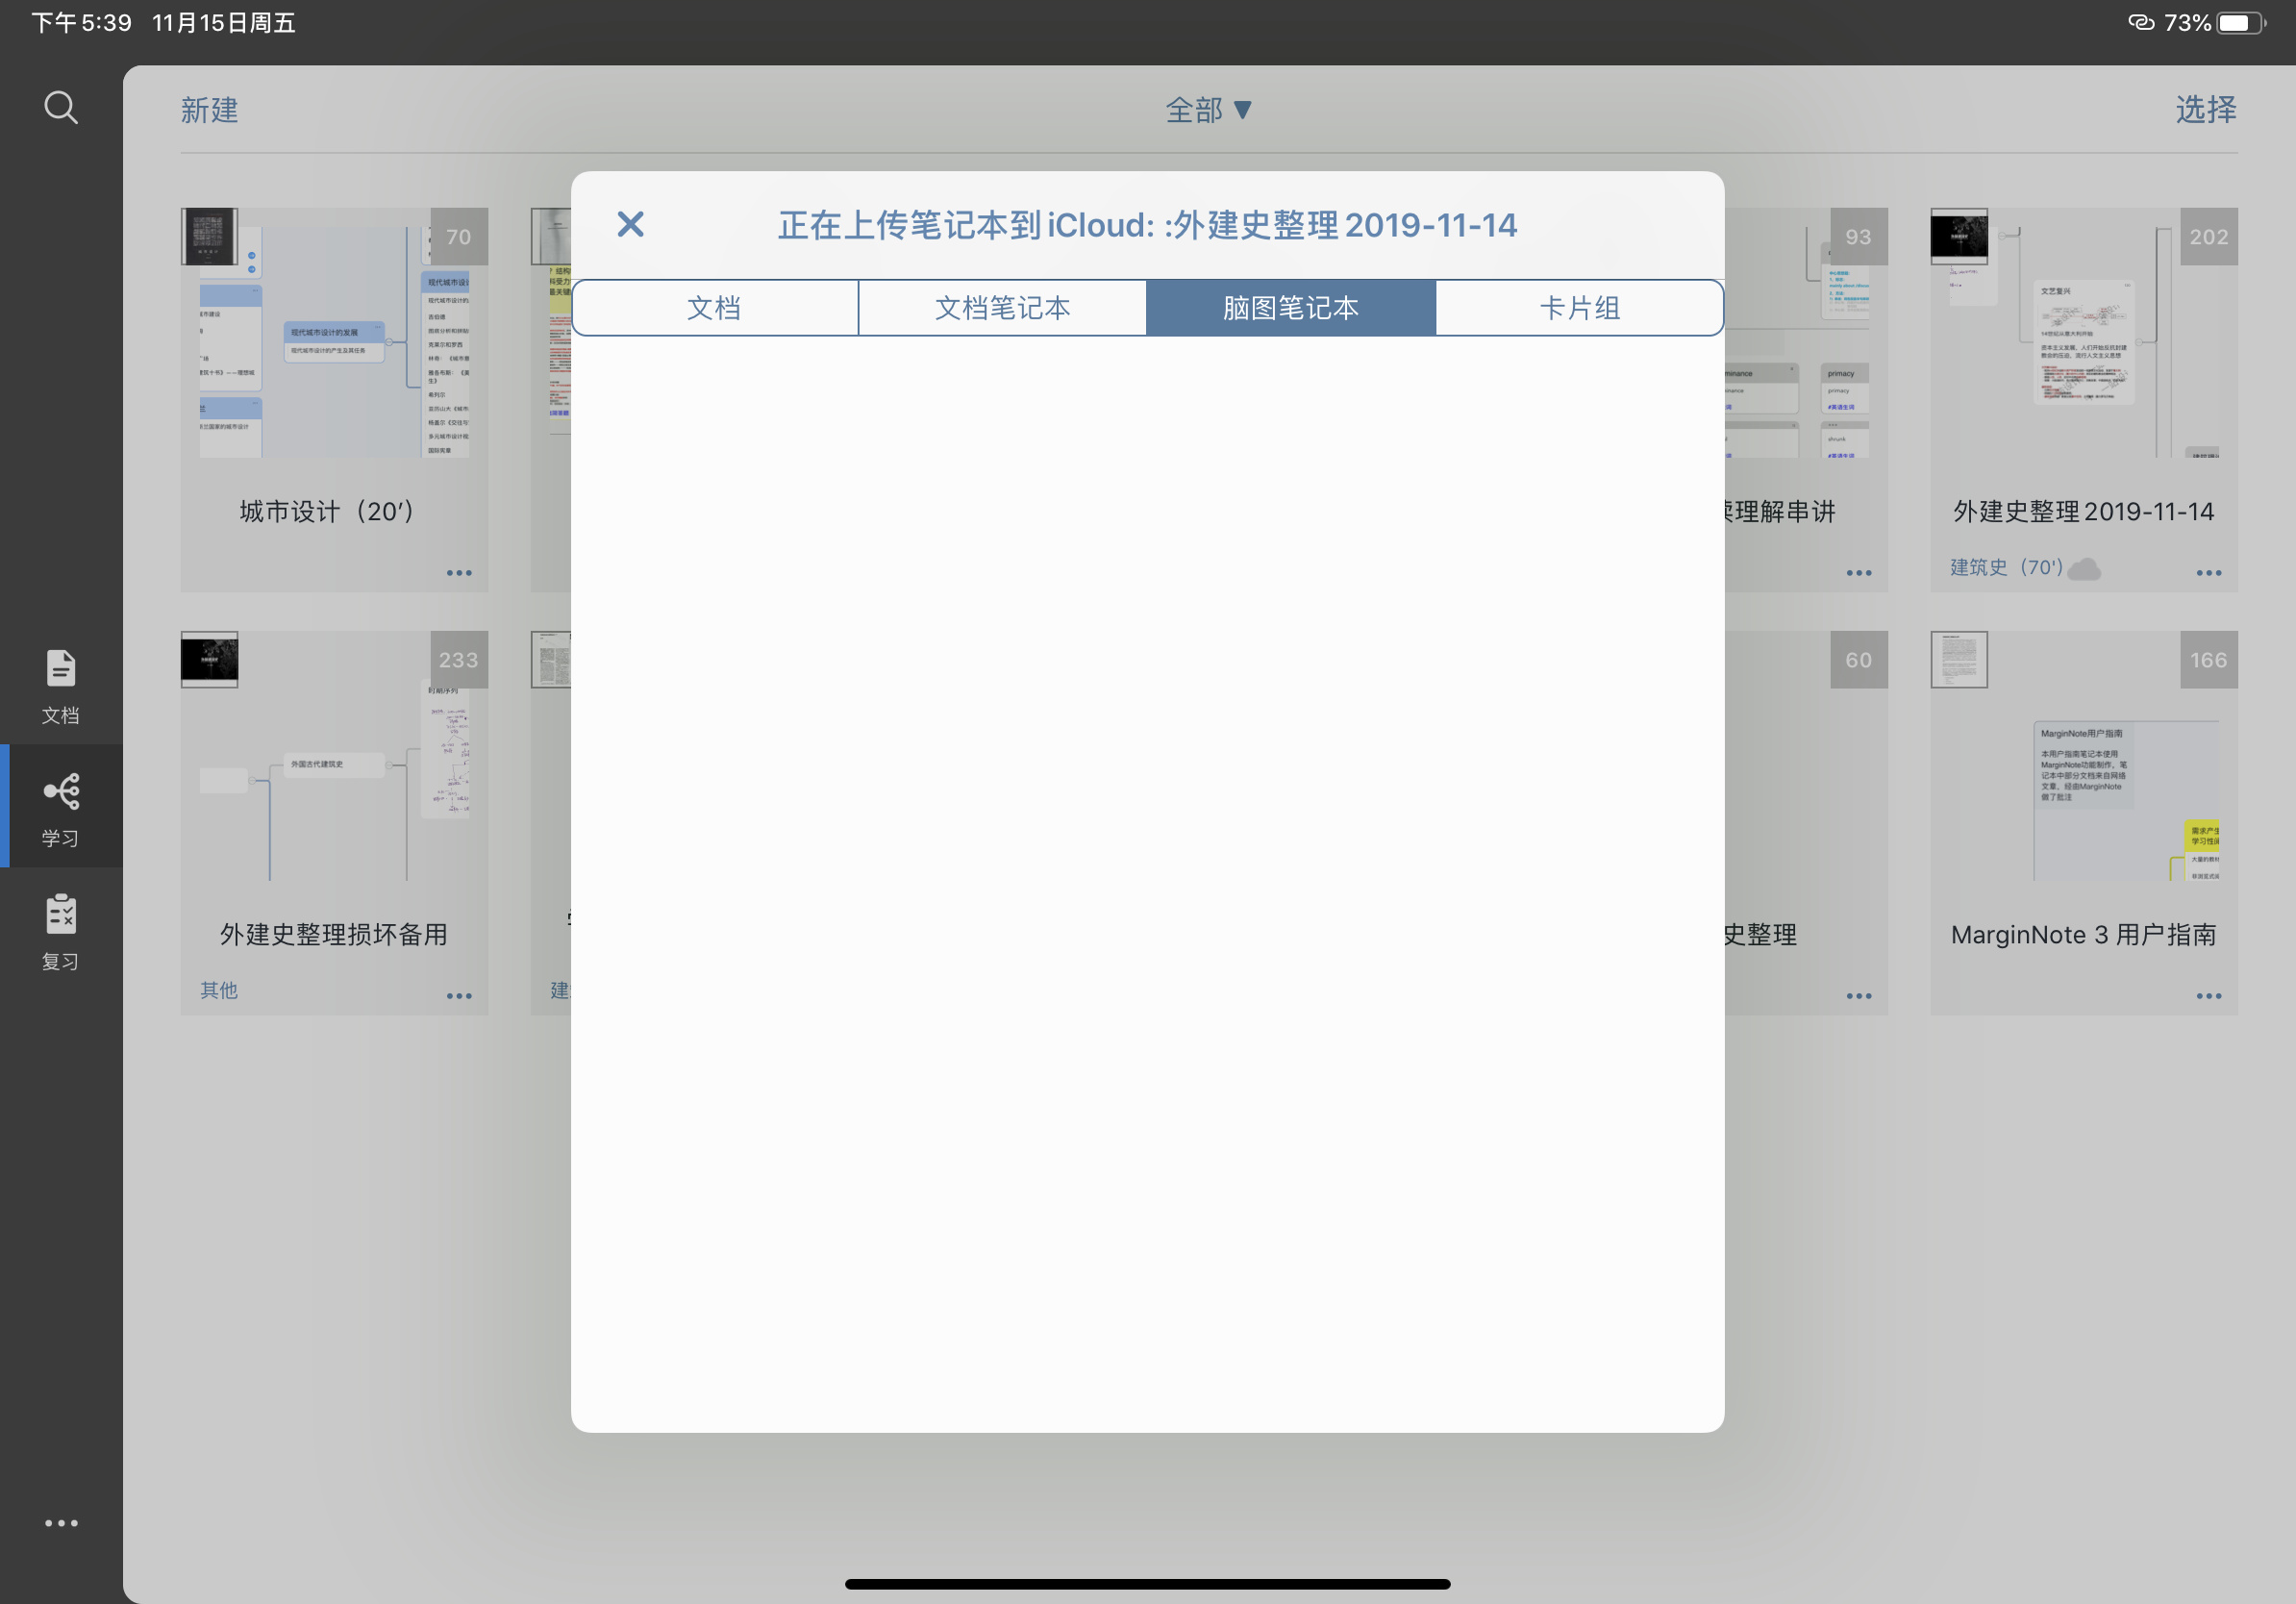Expand the 全部 filter dropdown

pos(1208,110)
